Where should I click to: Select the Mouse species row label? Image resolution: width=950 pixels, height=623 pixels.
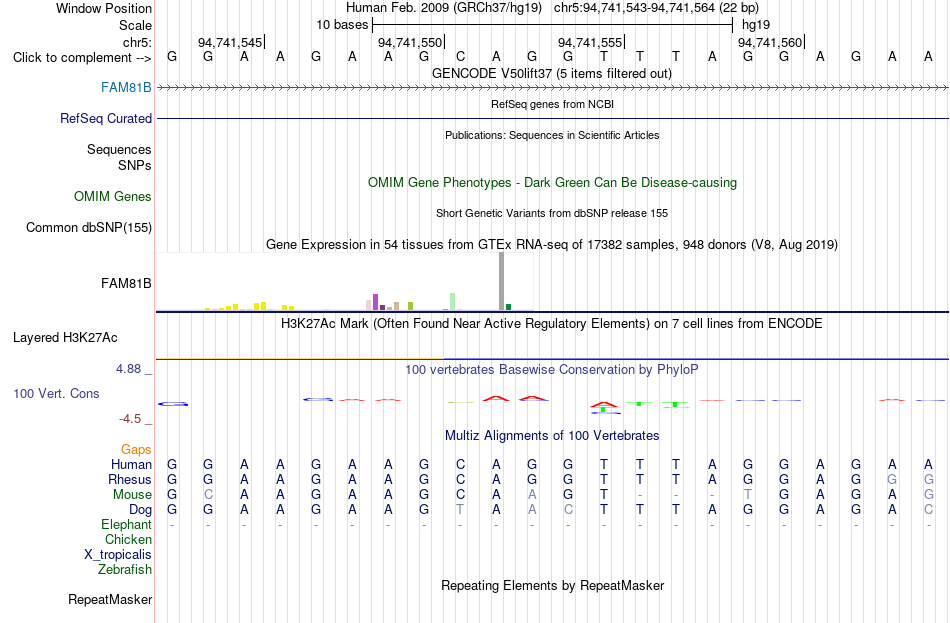pyautogui.click(x=132, y=495)
